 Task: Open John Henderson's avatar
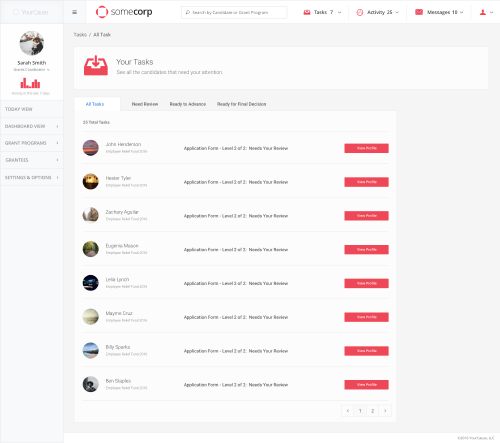point(91,148)
